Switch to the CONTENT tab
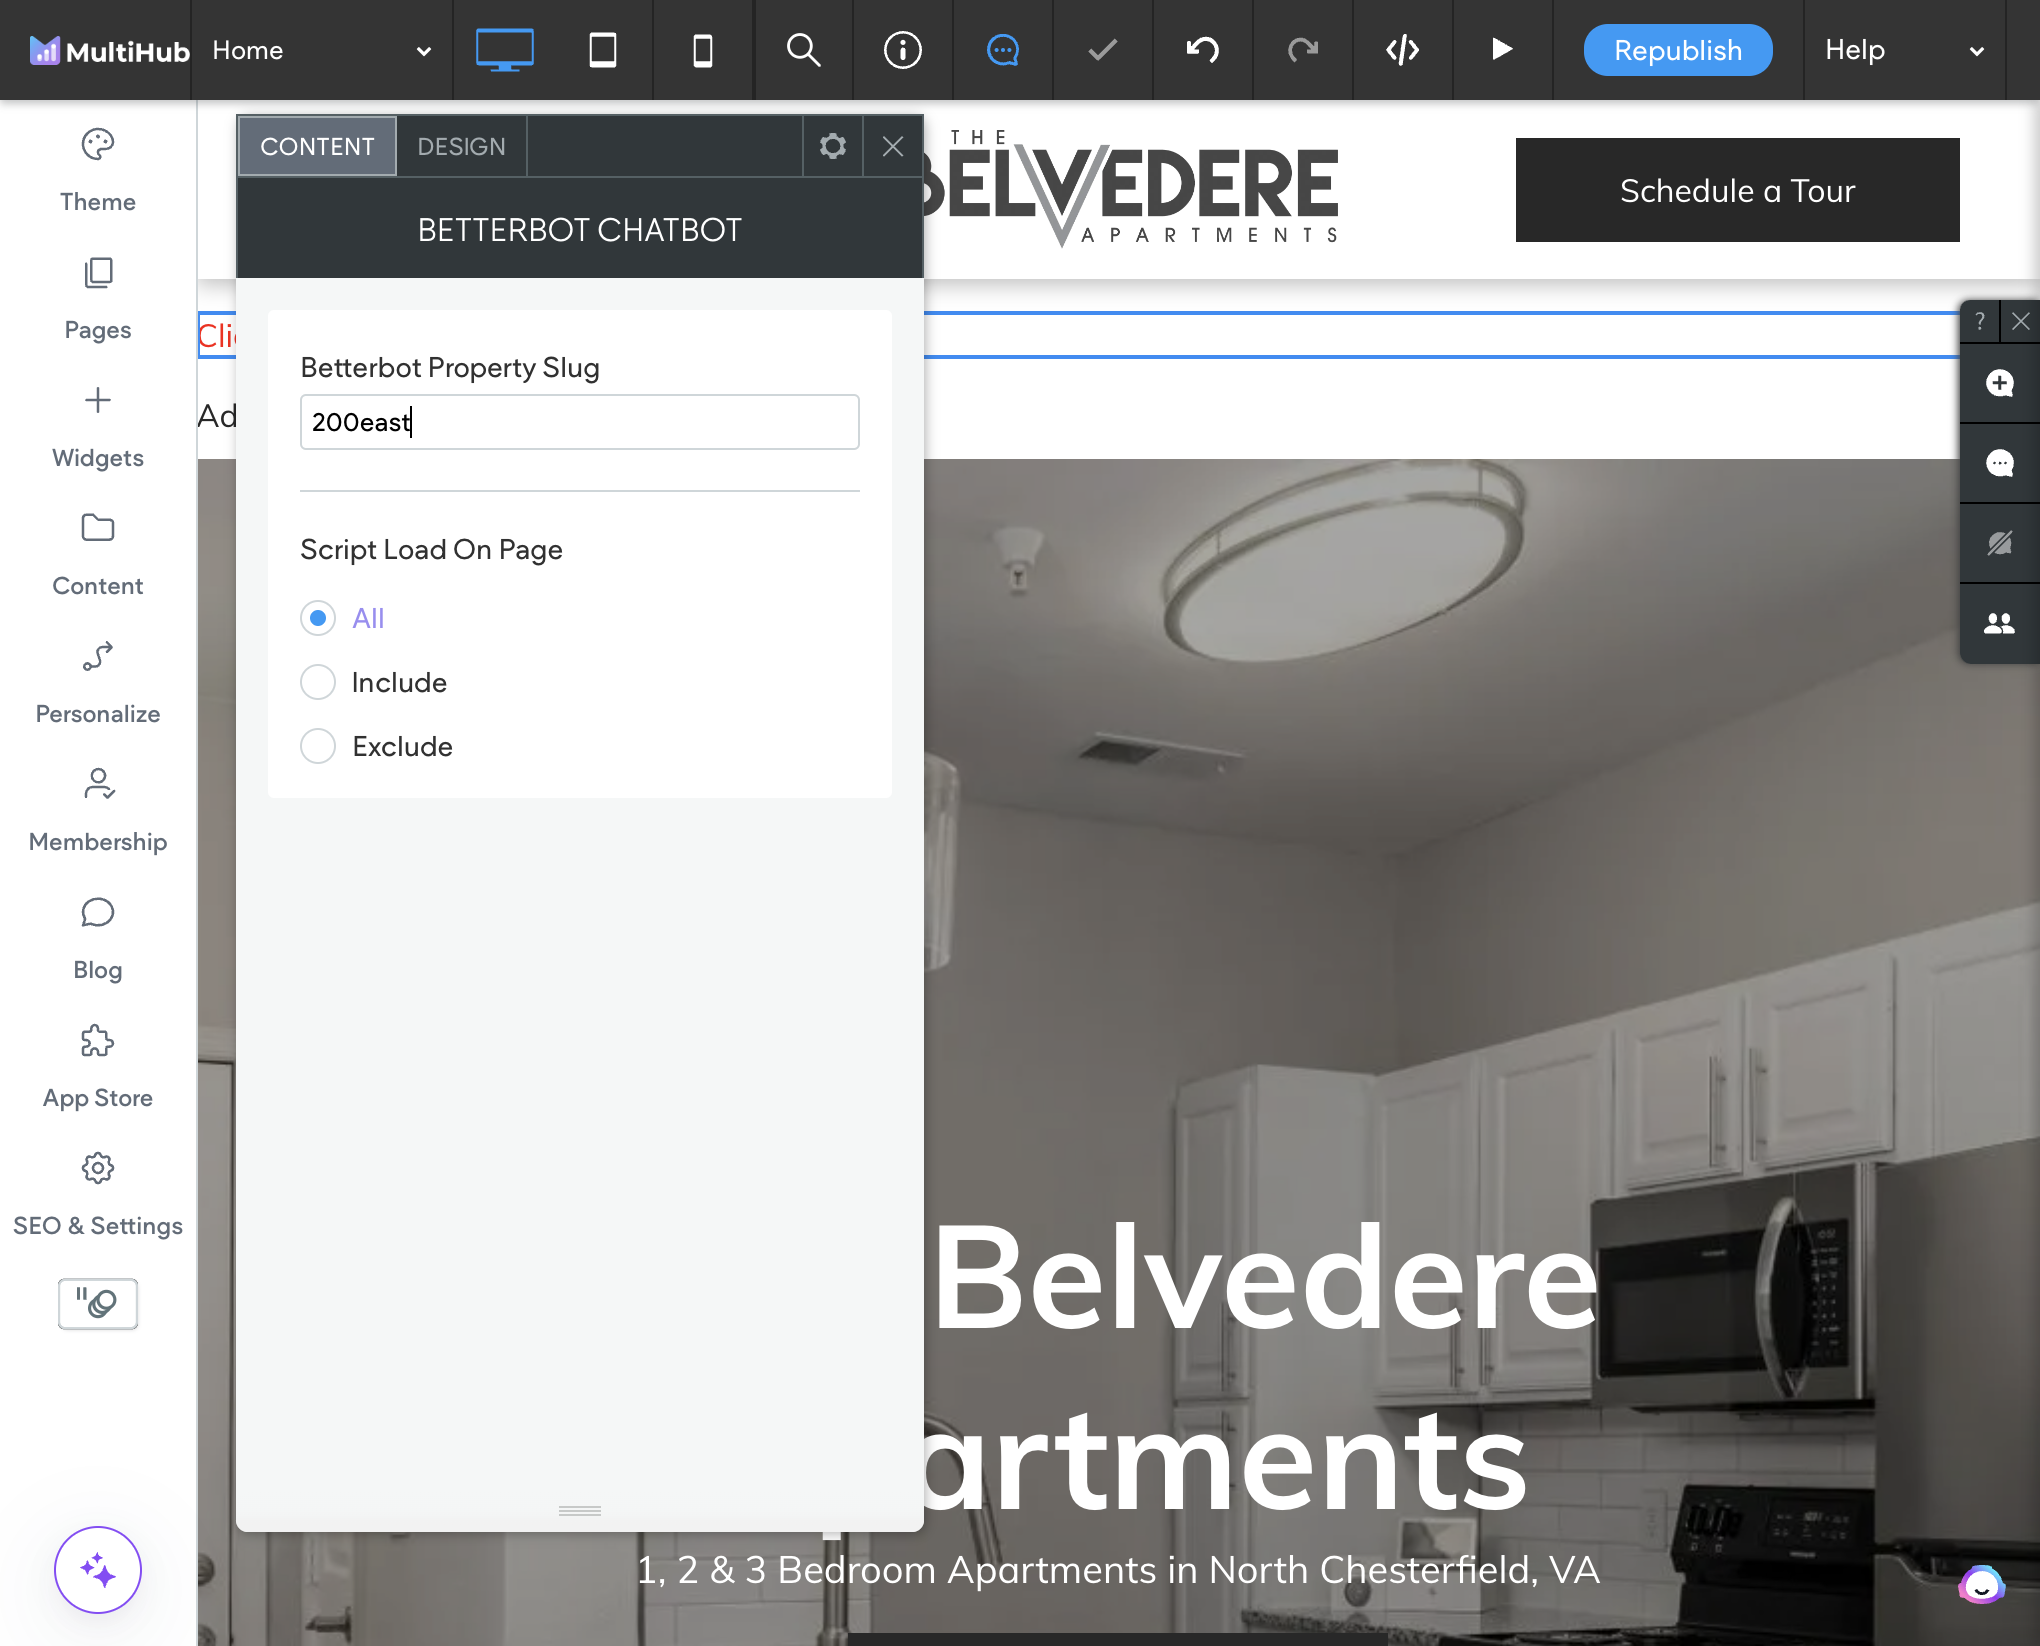Screen dimensions: 2040x1646 point(317,147)
